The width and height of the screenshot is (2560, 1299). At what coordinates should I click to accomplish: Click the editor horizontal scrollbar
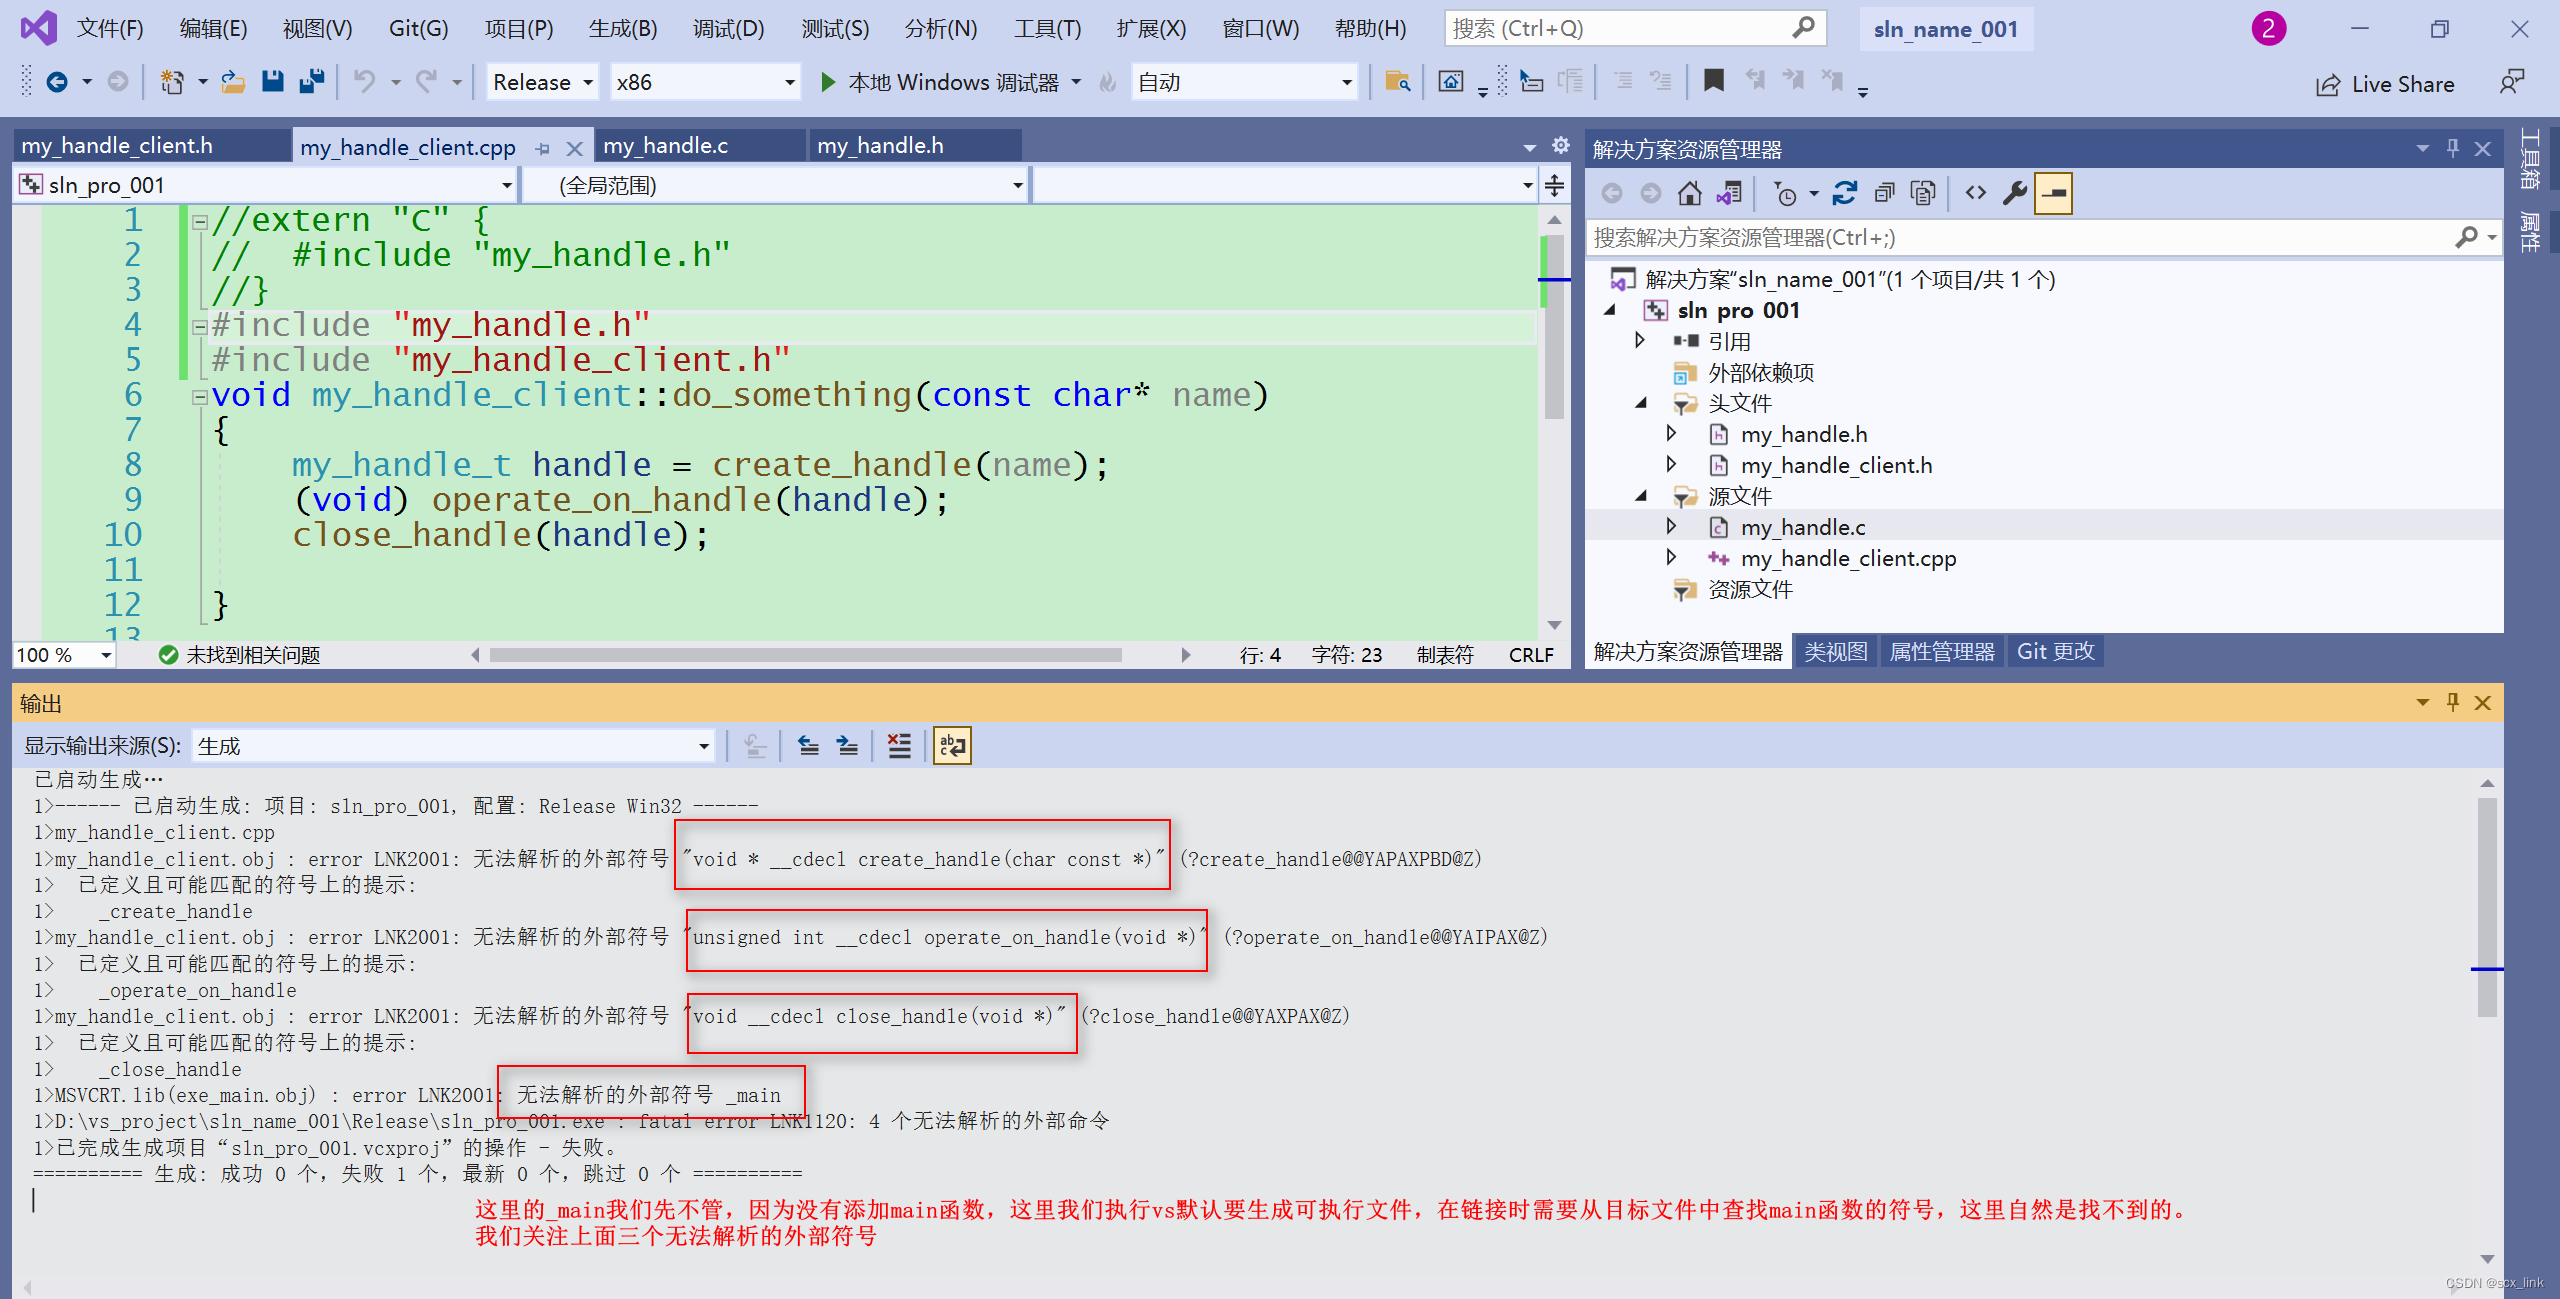[x=805, y=655]
